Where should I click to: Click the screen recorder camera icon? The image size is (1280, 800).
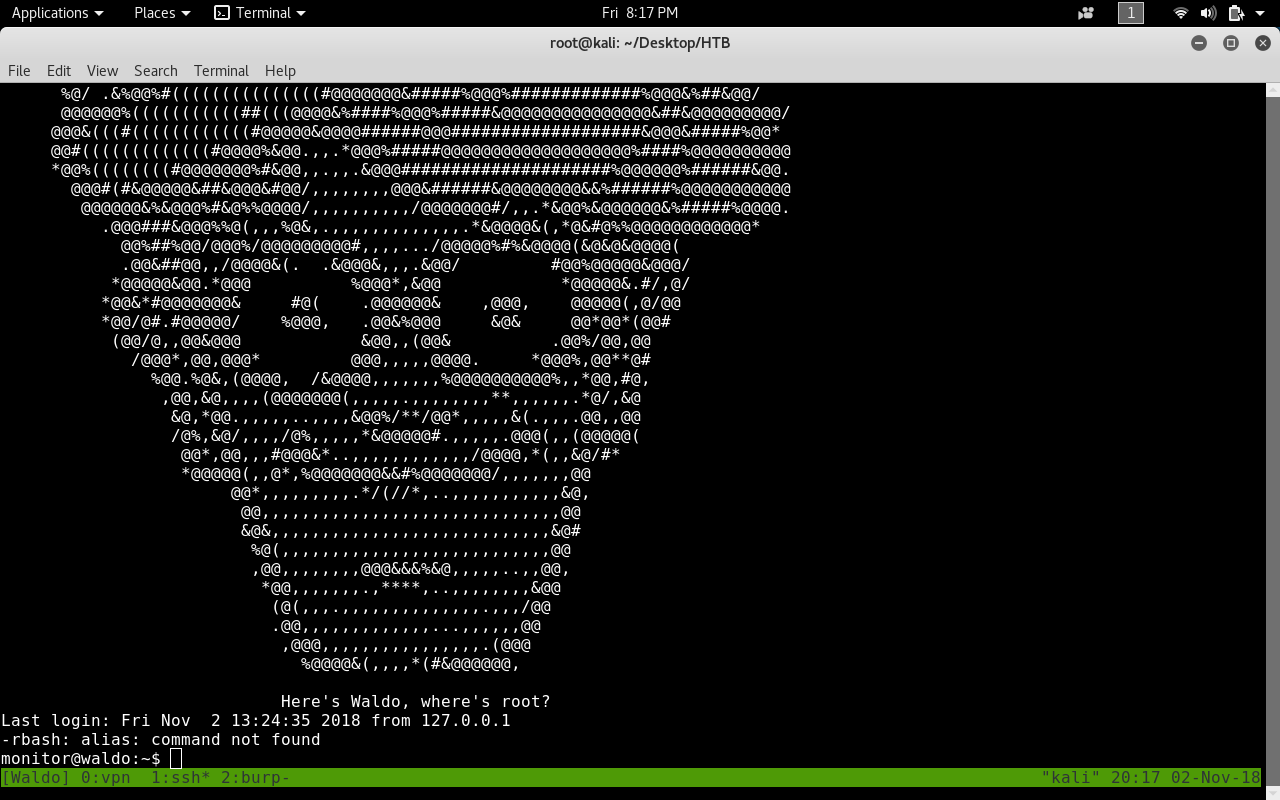(1086, 13)
